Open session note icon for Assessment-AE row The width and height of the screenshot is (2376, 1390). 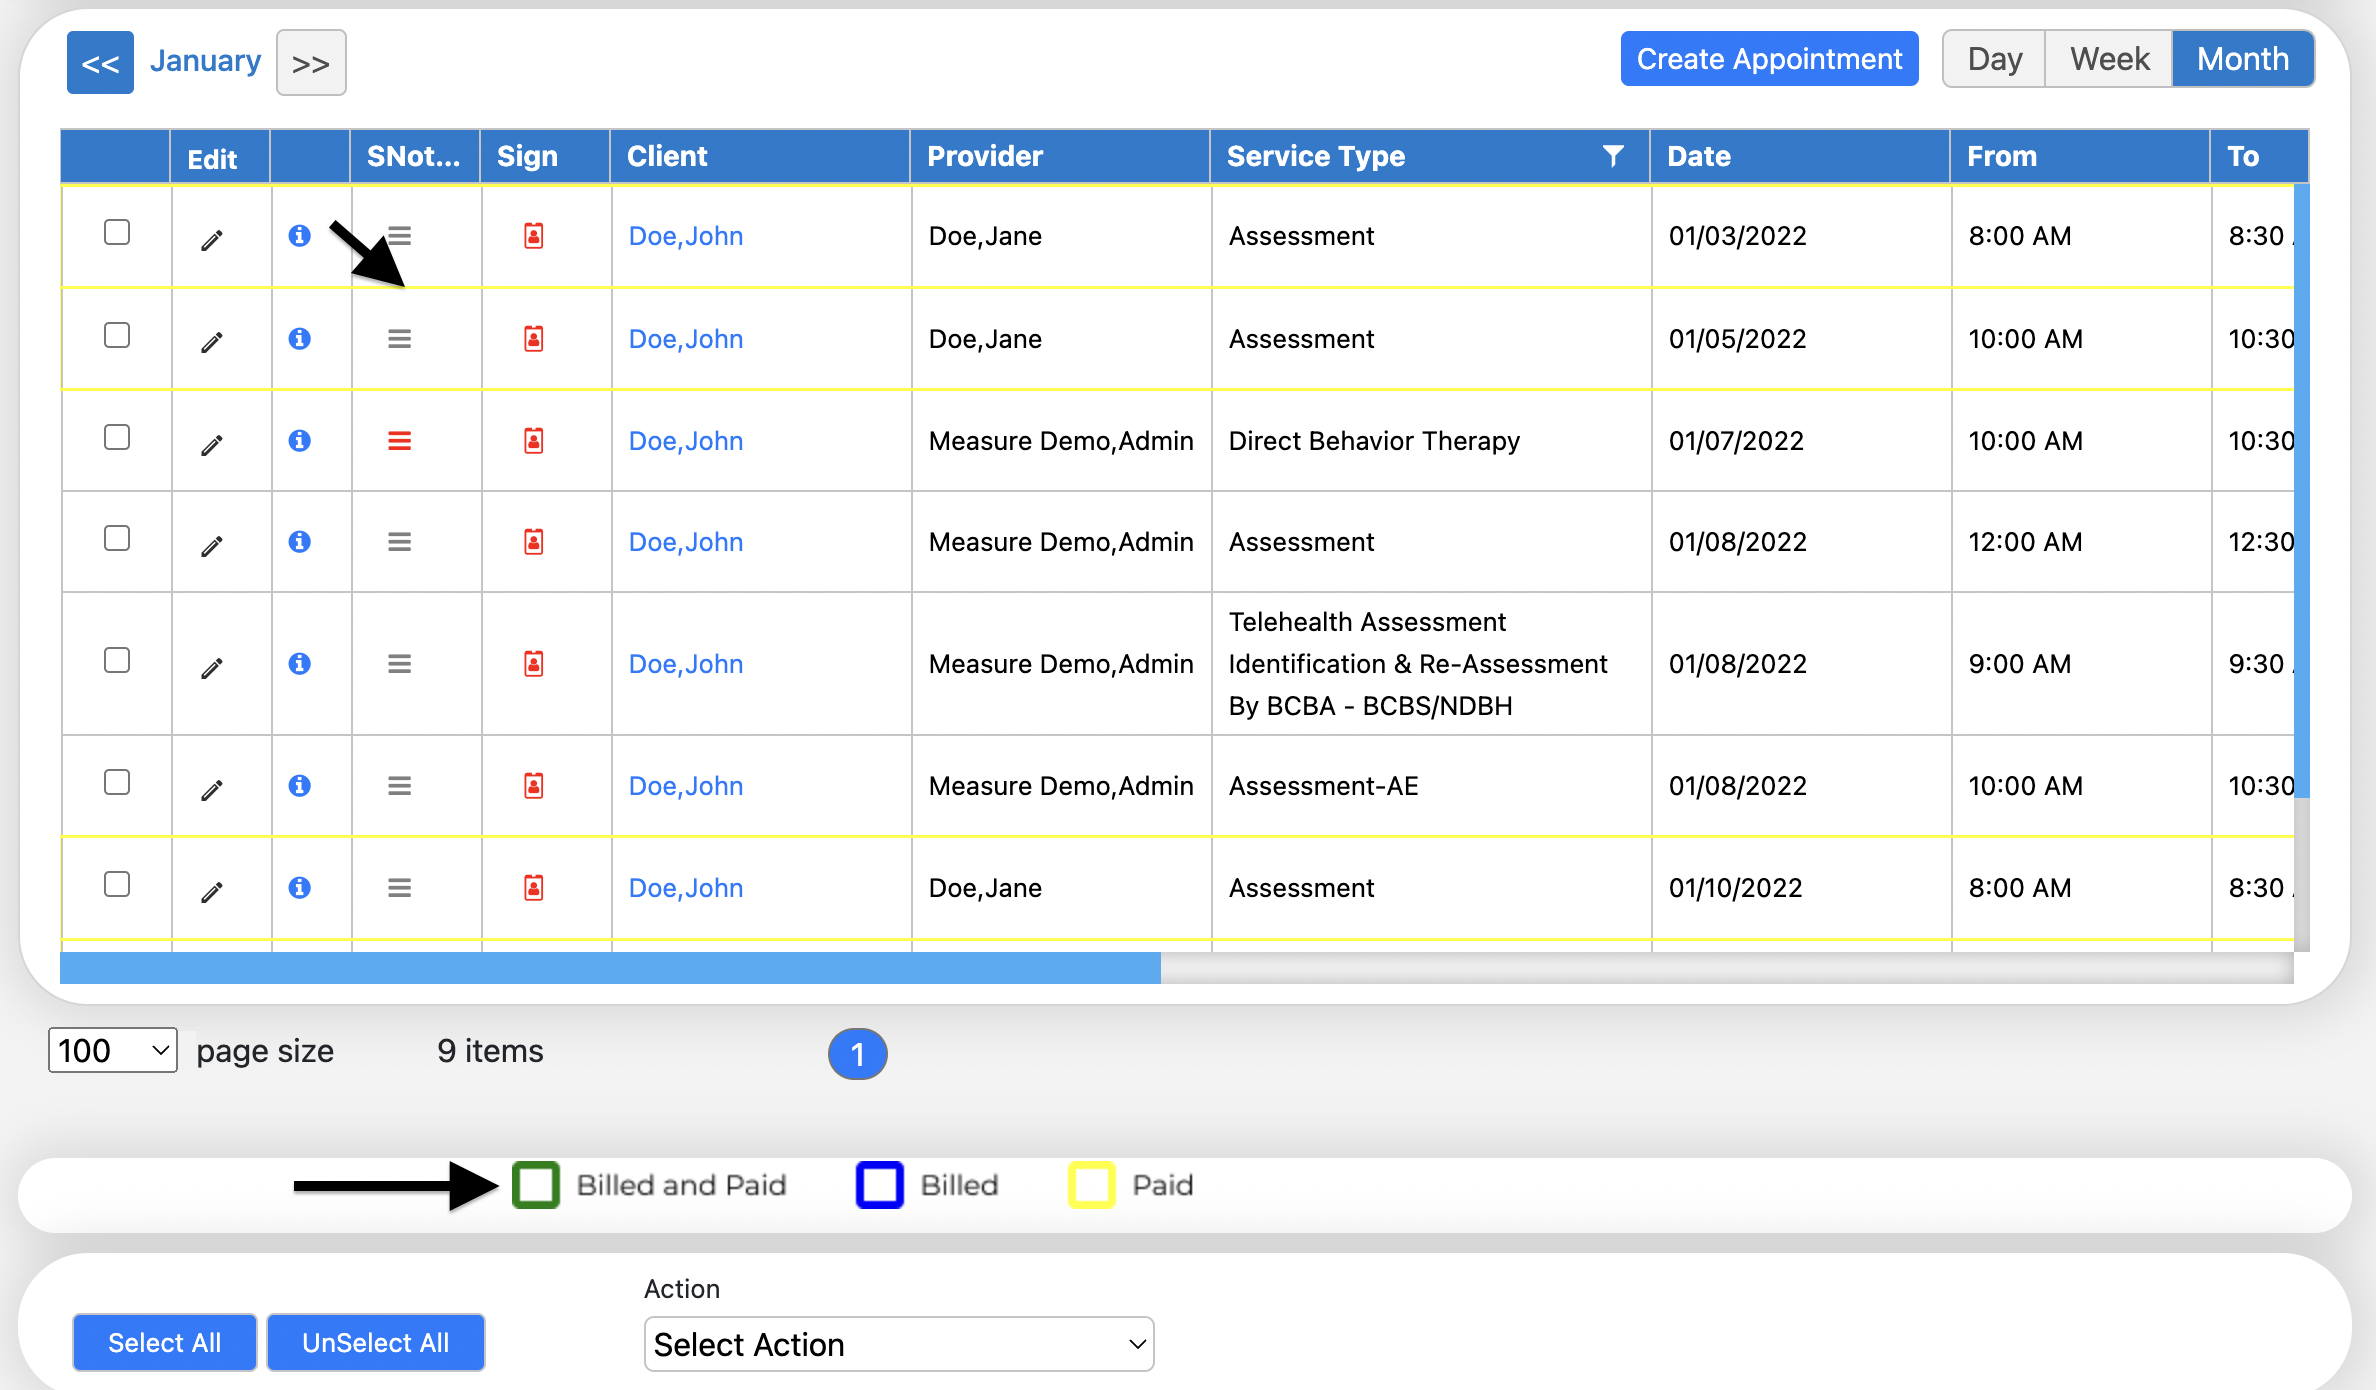click(x=399, y=786)
